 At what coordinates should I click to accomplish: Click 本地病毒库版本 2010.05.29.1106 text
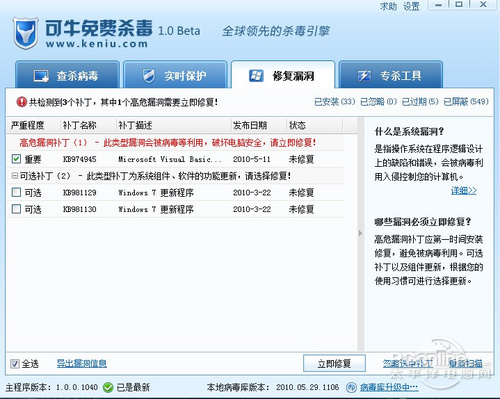click(273, 387)
